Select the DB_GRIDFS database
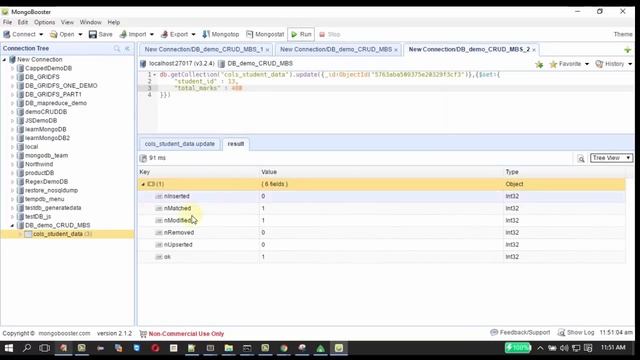This screenshot has width=640, height=360. tap(42, 77)
